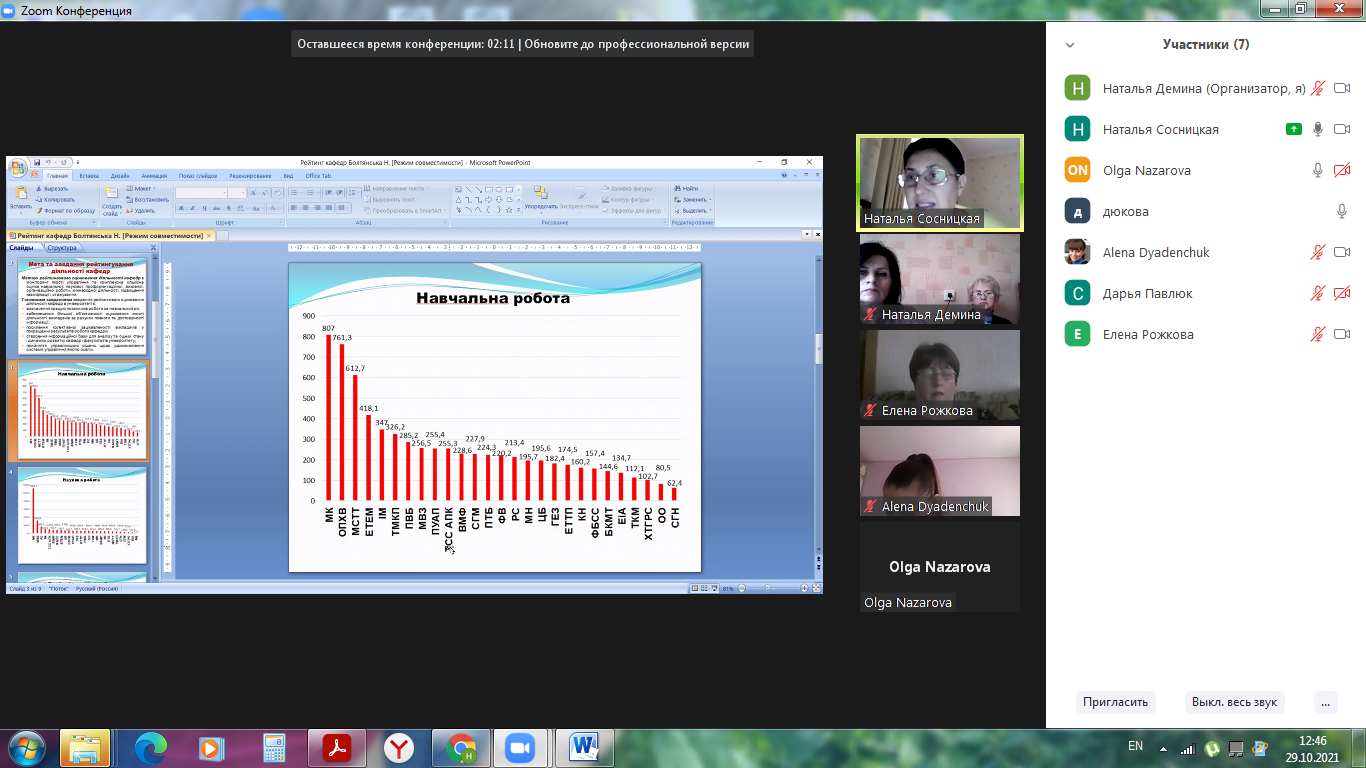Click Елена Рожкова's muted microphone icon
Screen dimensions: 1366x768
tap(1318, 334)
